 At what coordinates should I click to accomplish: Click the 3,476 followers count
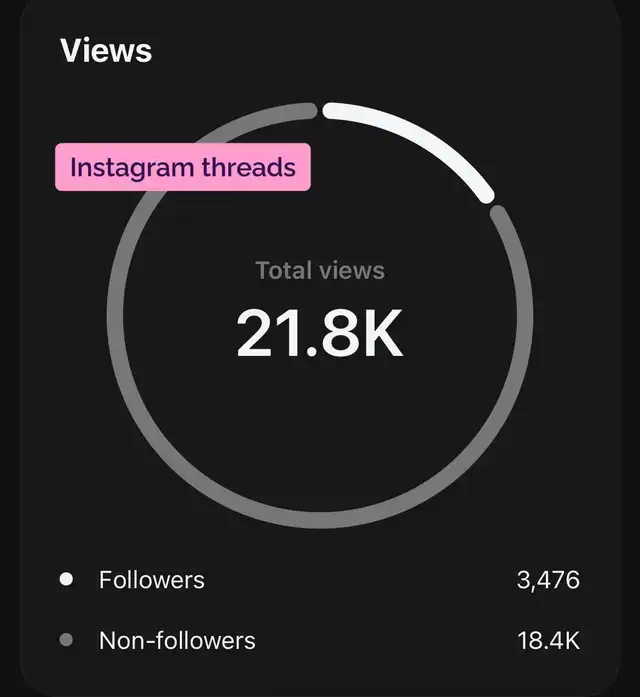[x=548, y=580]
